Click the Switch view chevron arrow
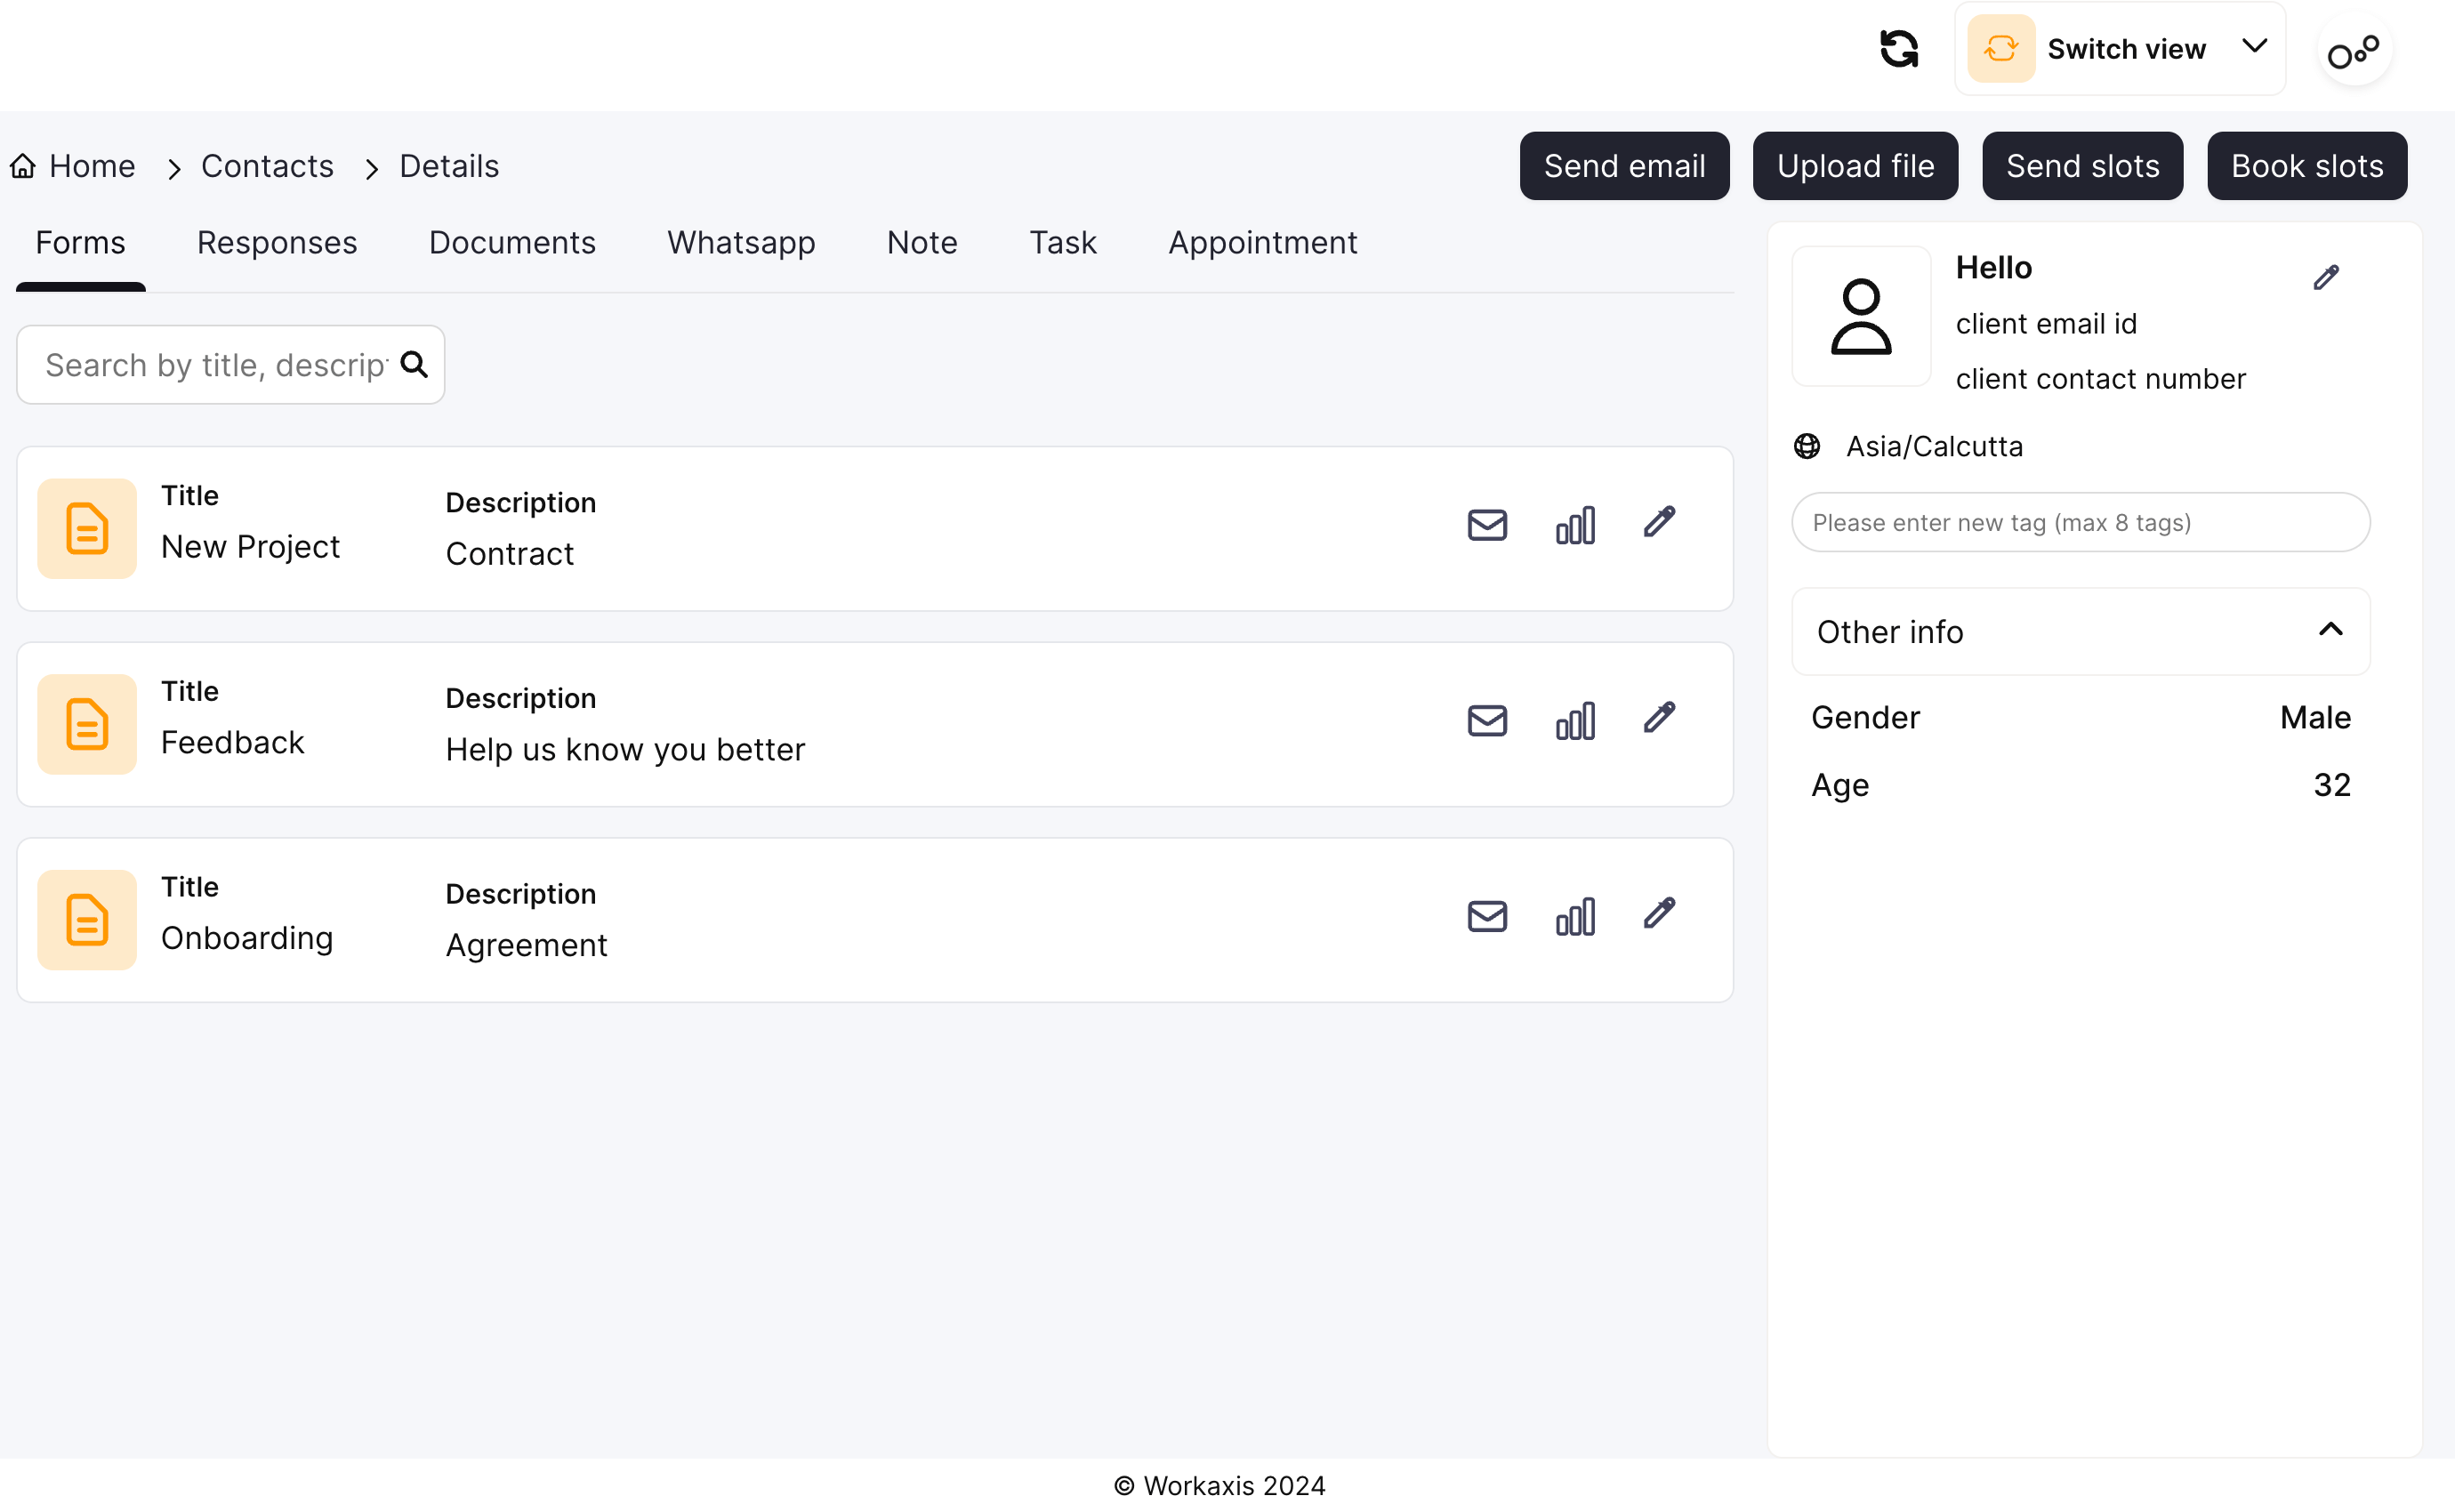The image size is (2455, 1512). pos(2255,47)
